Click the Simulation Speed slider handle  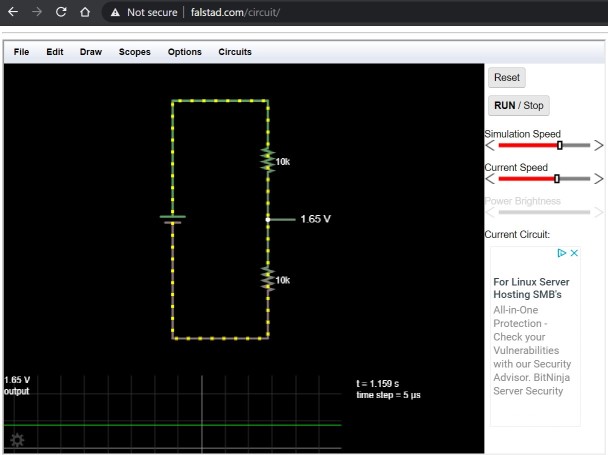tap(560, 145)
